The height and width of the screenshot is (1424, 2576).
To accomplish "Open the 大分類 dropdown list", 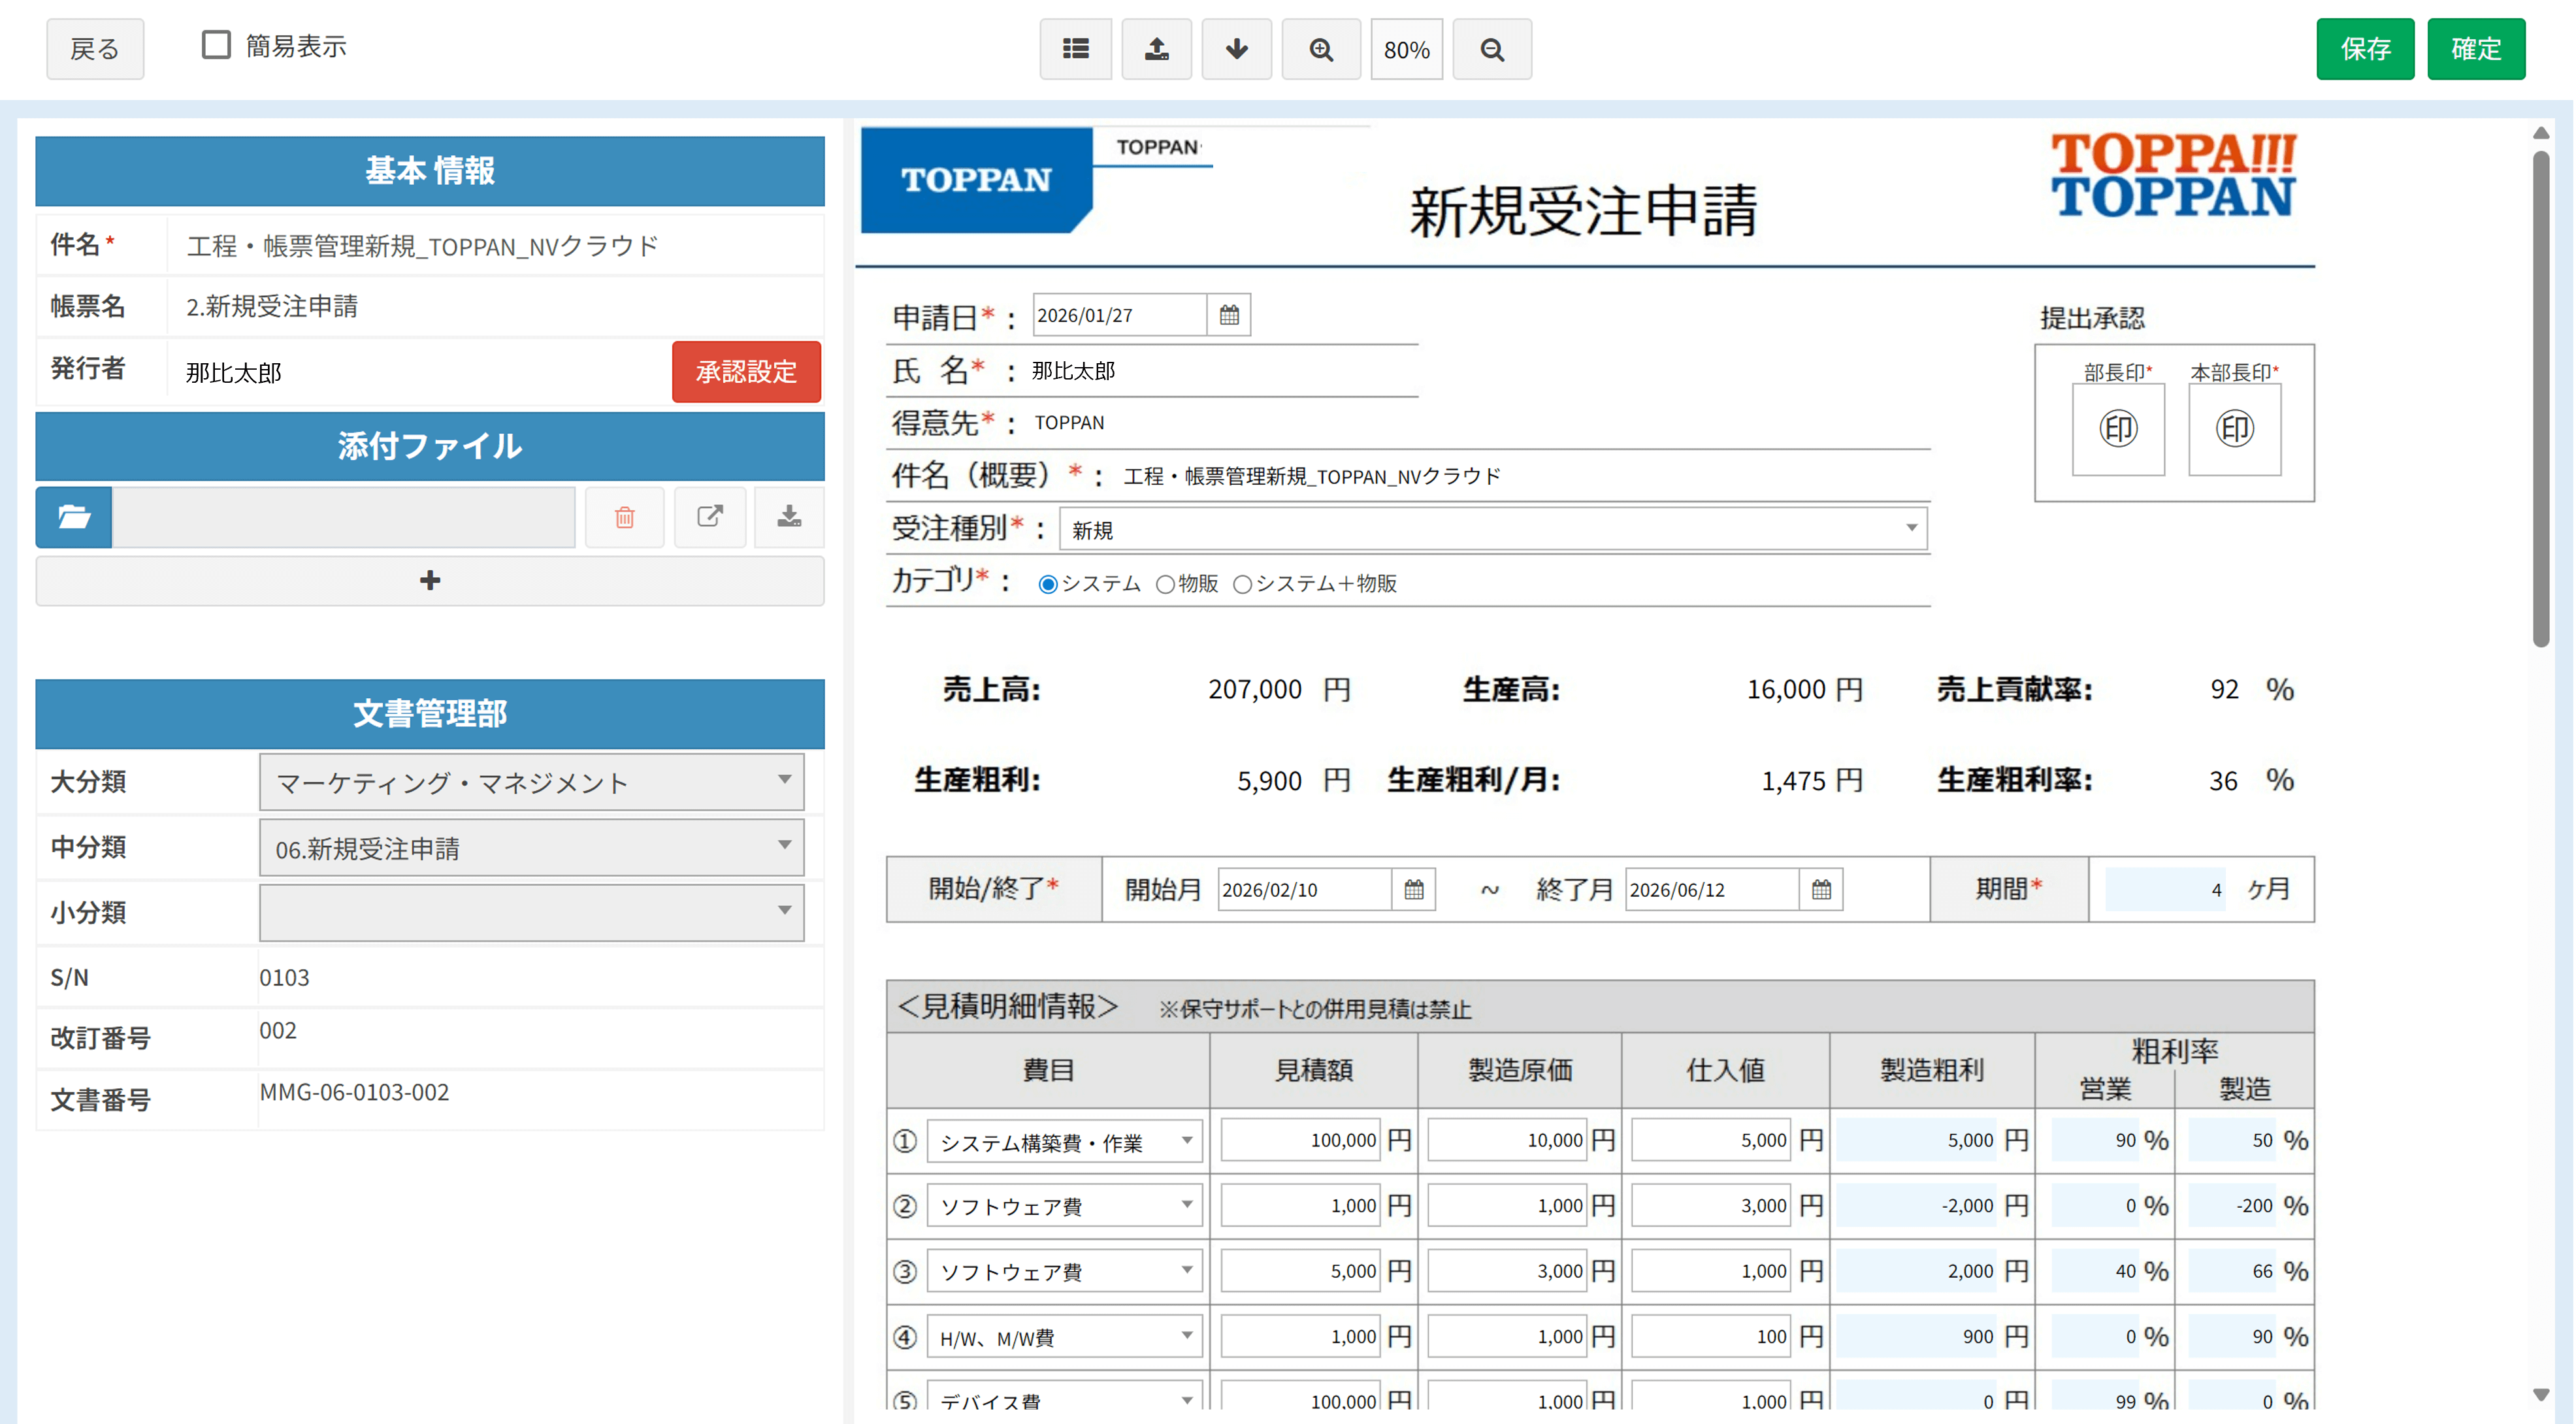I will tap(531, 782).
